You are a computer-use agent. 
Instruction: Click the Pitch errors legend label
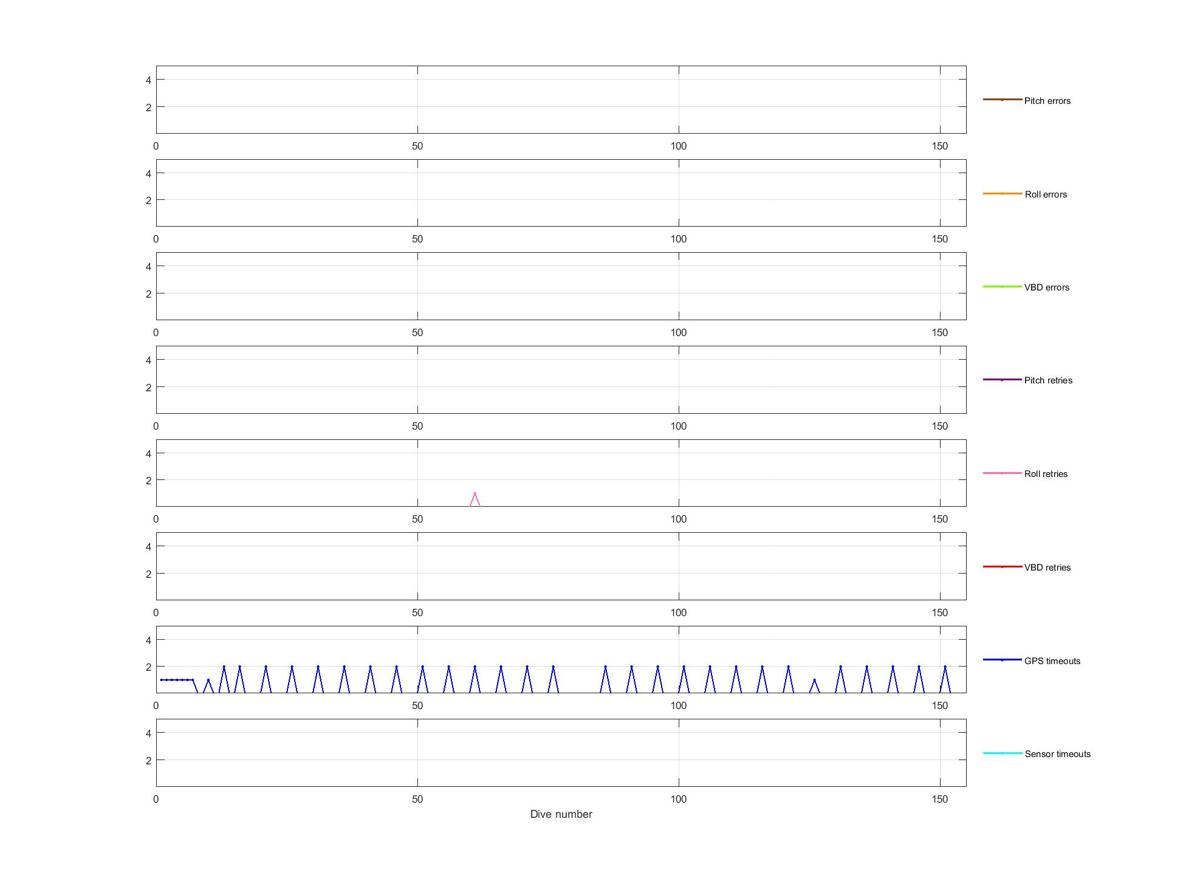click(x=1047, y=101)
